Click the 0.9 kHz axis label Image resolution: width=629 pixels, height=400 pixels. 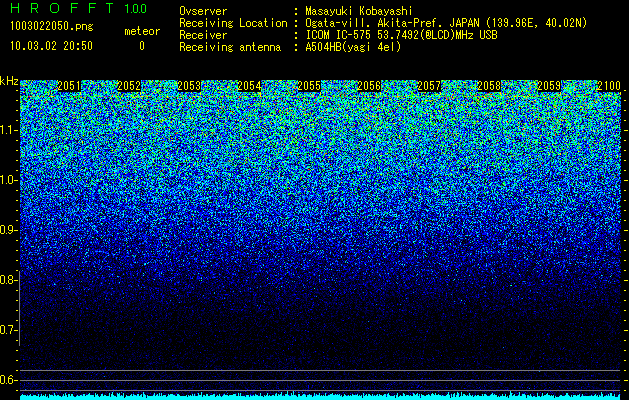[x=7, y=230]
